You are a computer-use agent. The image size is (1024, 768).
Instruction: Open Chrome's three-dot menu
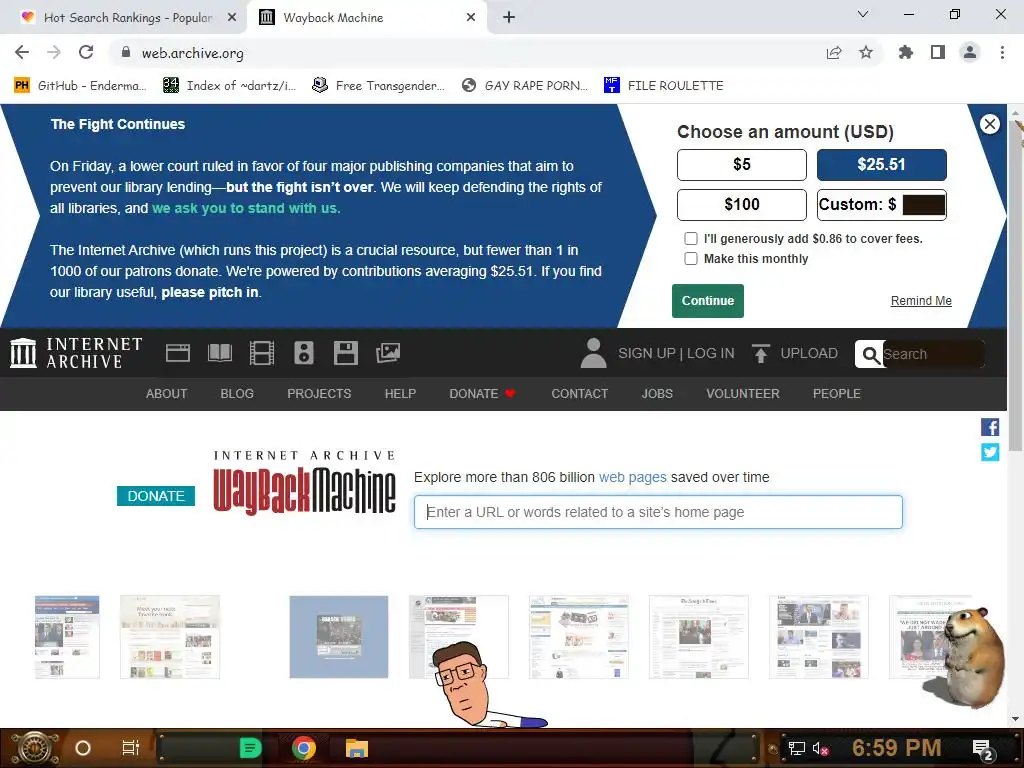pos(1002,52)
